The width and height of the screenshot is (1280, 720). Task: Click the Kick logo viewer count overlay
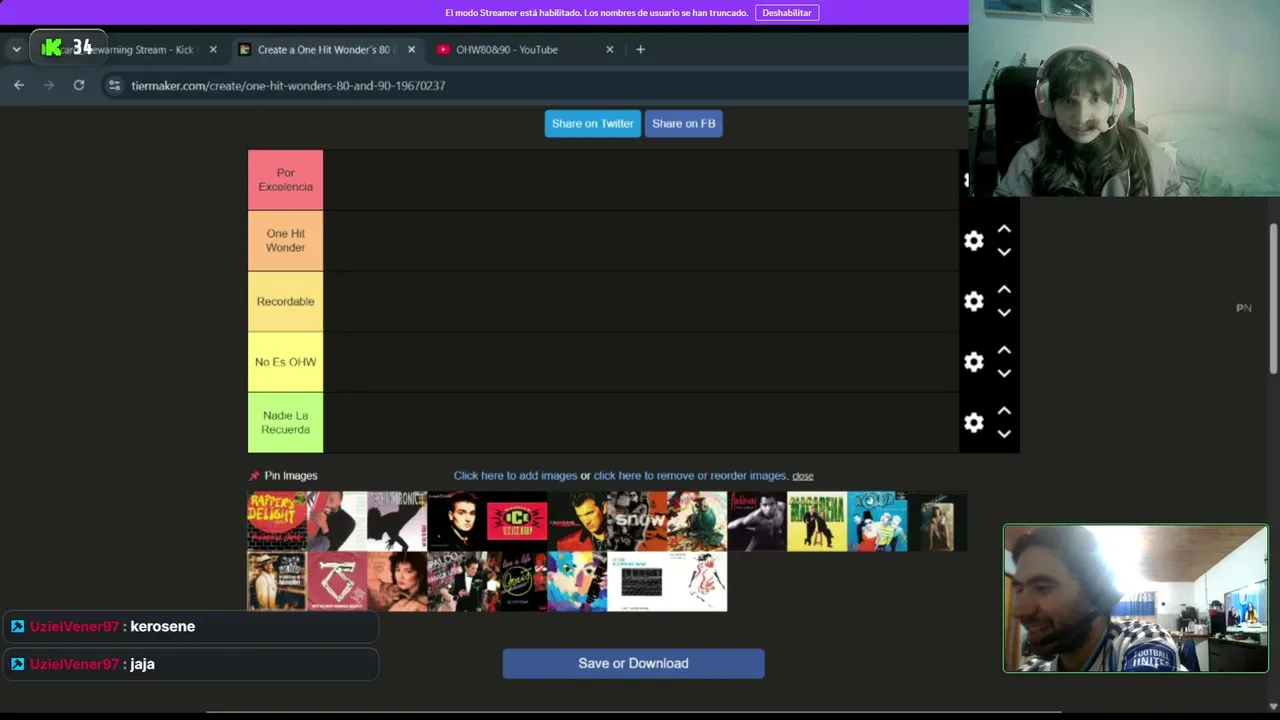68,47
